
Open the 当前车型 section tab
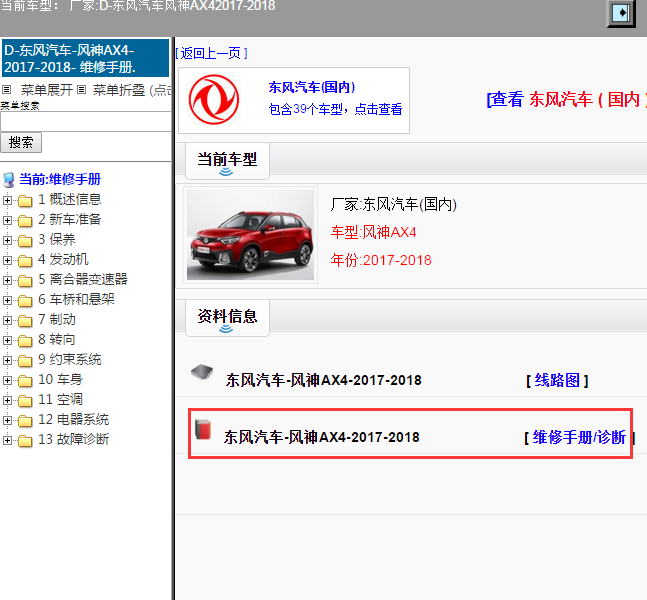pos(227,161)
